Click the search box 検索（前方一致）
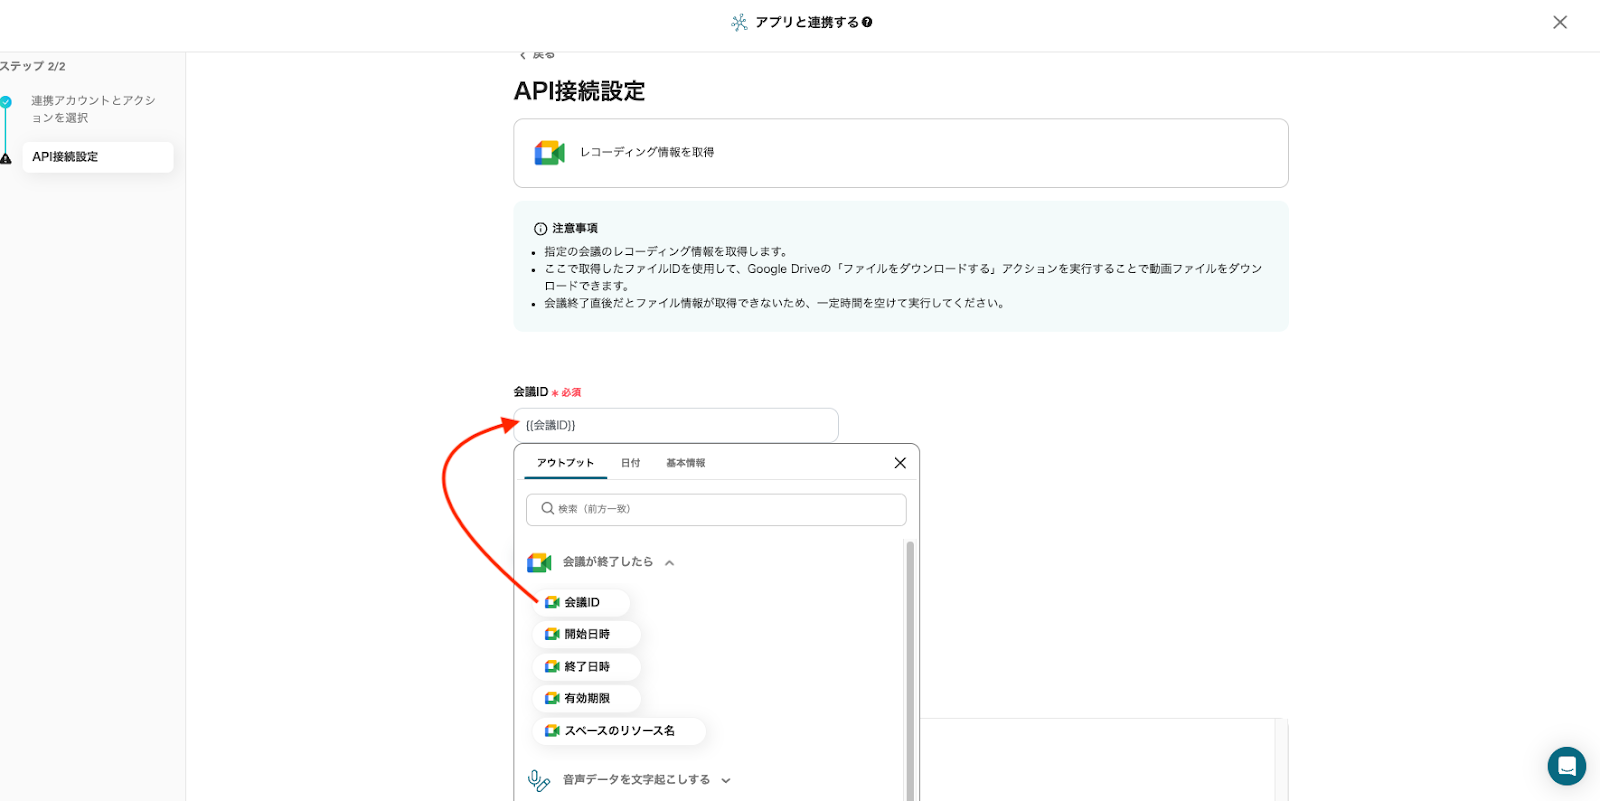The image size is (1600, 801). [x=716, y=509]
